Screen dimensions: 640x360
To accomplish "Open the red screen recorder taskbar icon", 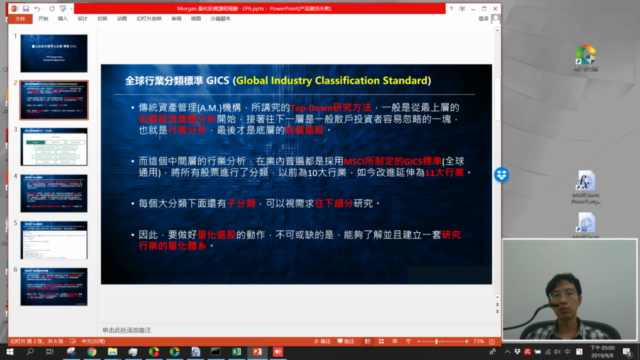I will [x=278, y=352].
